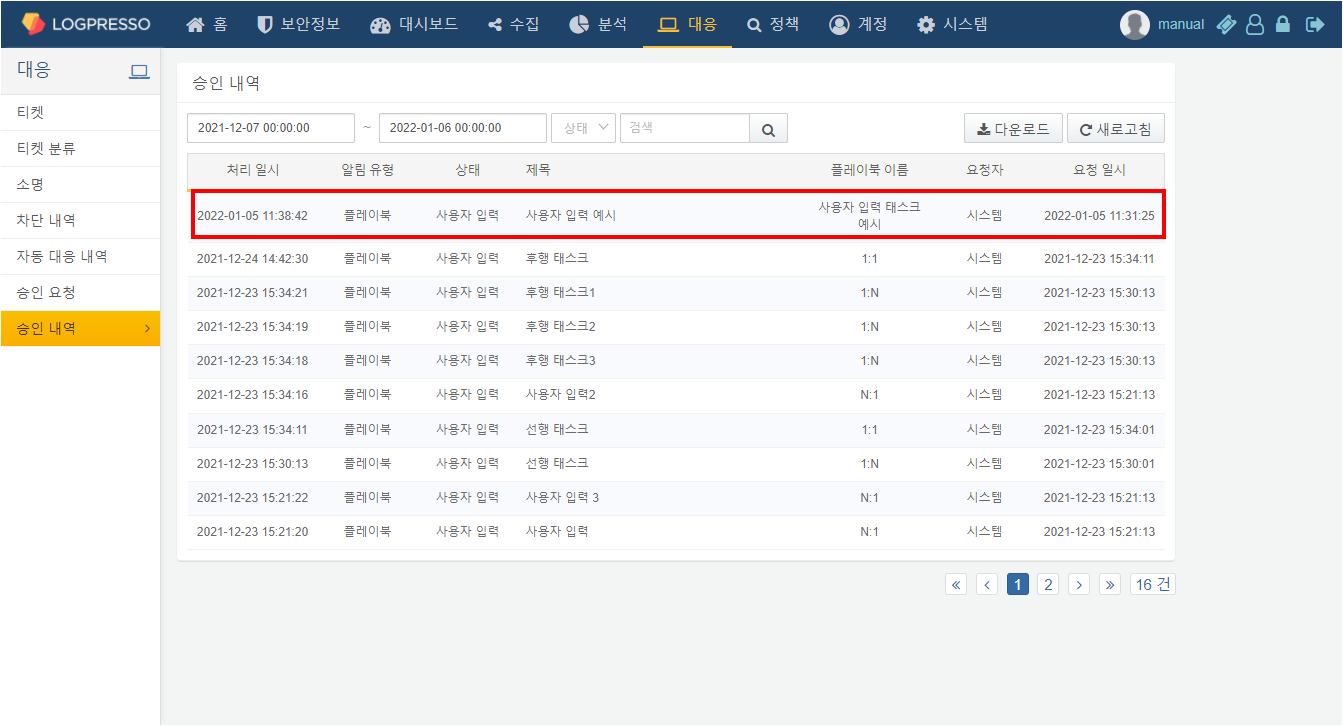The image size is (1343, 726).
Task: Select 자동 대응 내역 in the sidebar
Action: tap(80, 257)
